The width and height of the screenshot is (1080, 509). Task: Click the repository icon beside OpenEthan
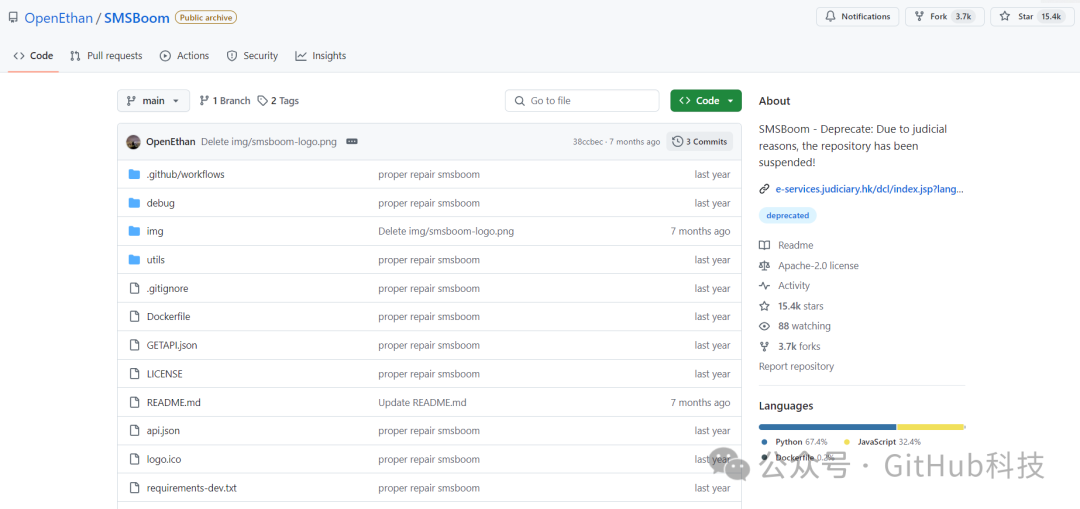(x=12, y=17)
